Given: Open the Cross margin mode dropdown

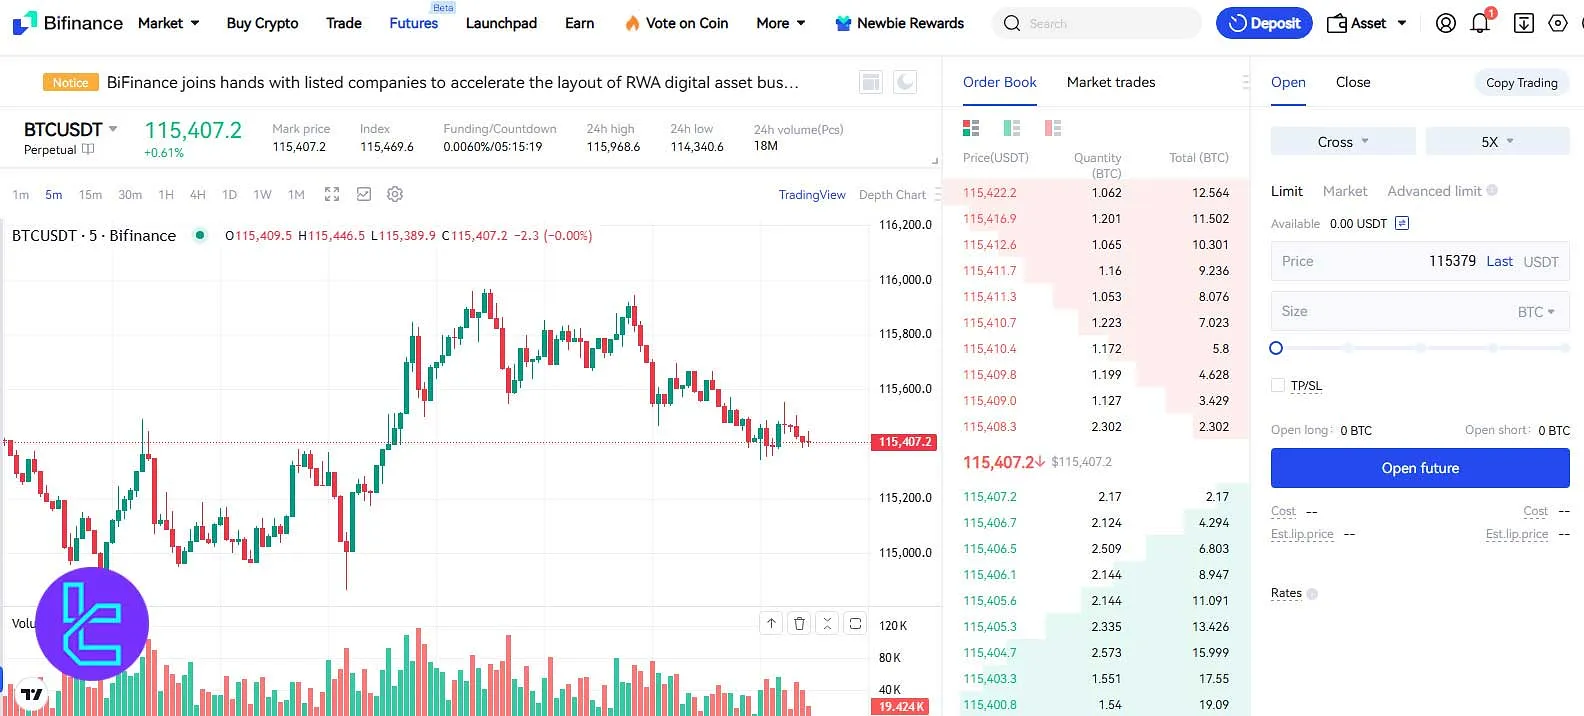Looking at the screenshot, I should [1342, 141].
